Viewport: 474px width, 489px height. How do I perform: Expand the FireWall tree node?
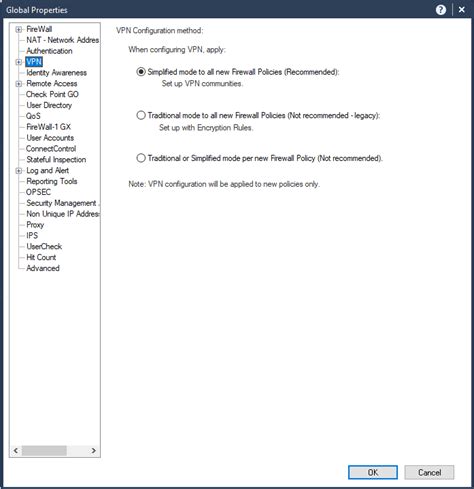(x=19, y=29)
